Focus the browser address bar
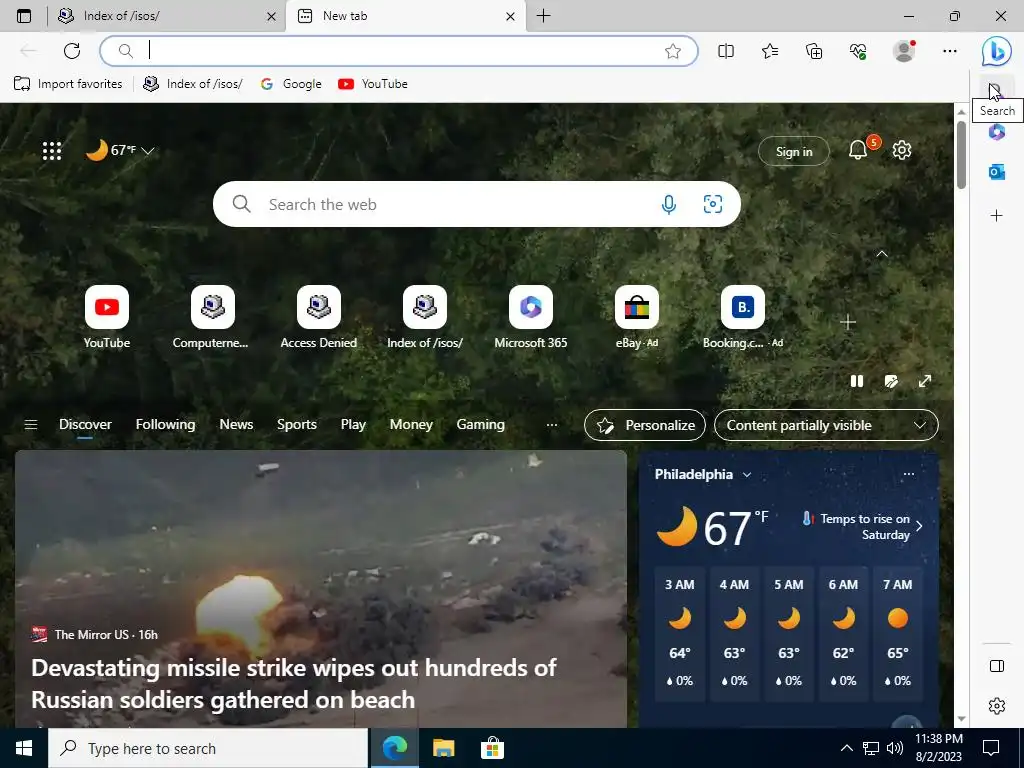This screenshot has height=768, width=1024. click(398, 51)
